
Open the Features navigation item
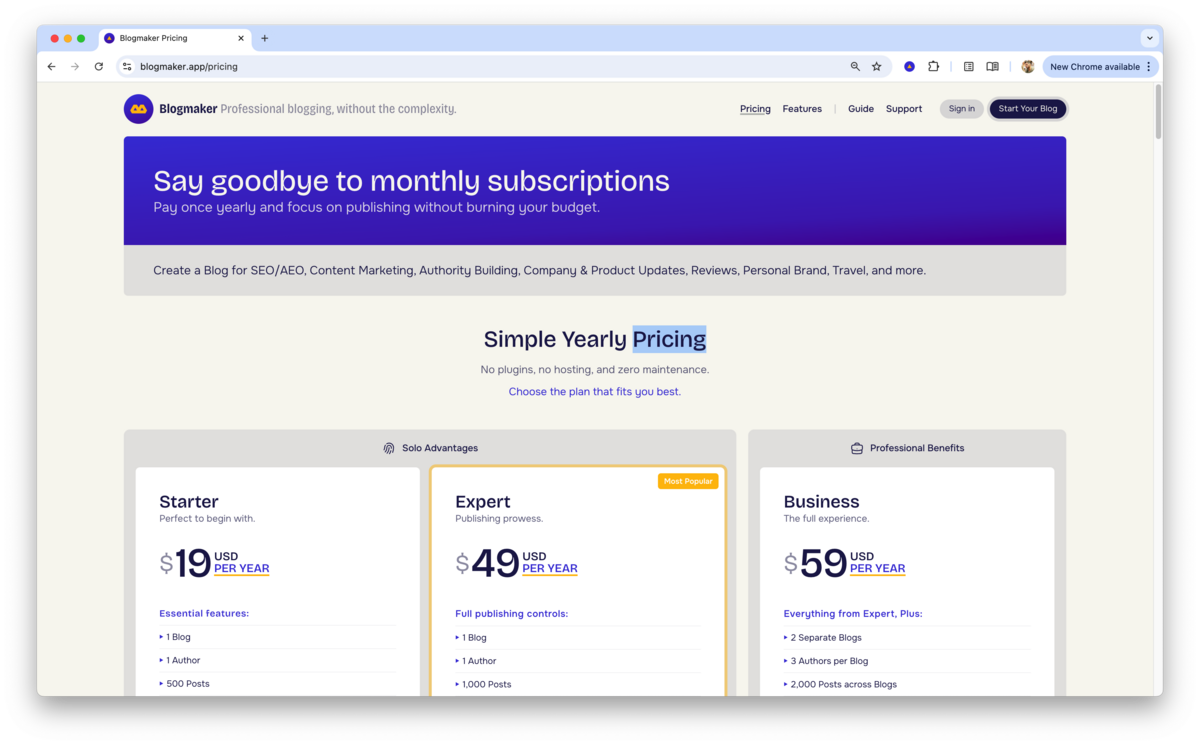click(802, 108)
